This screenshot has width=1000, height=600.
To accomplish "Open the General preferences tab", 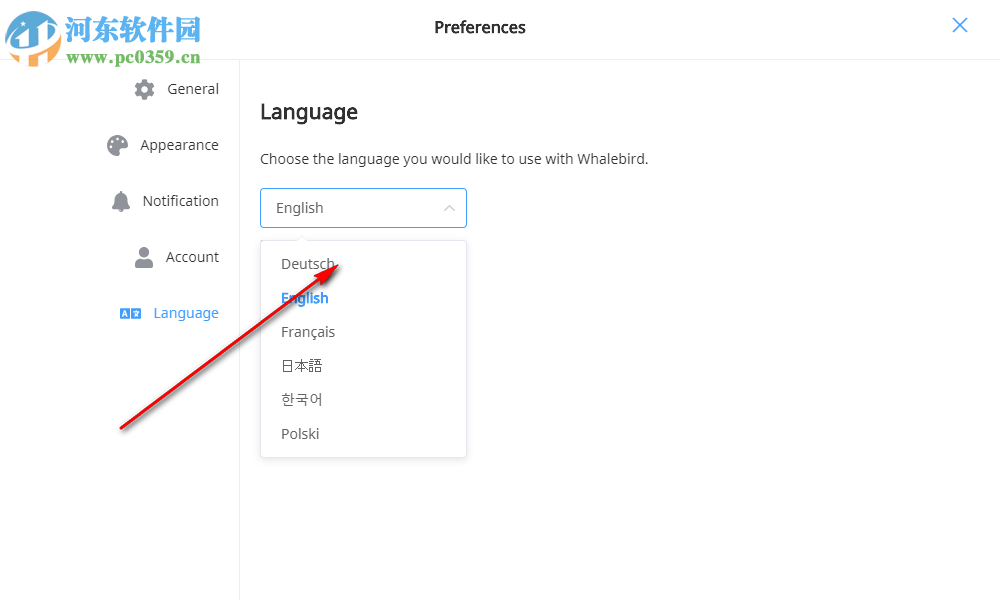I will pos(193,89).
